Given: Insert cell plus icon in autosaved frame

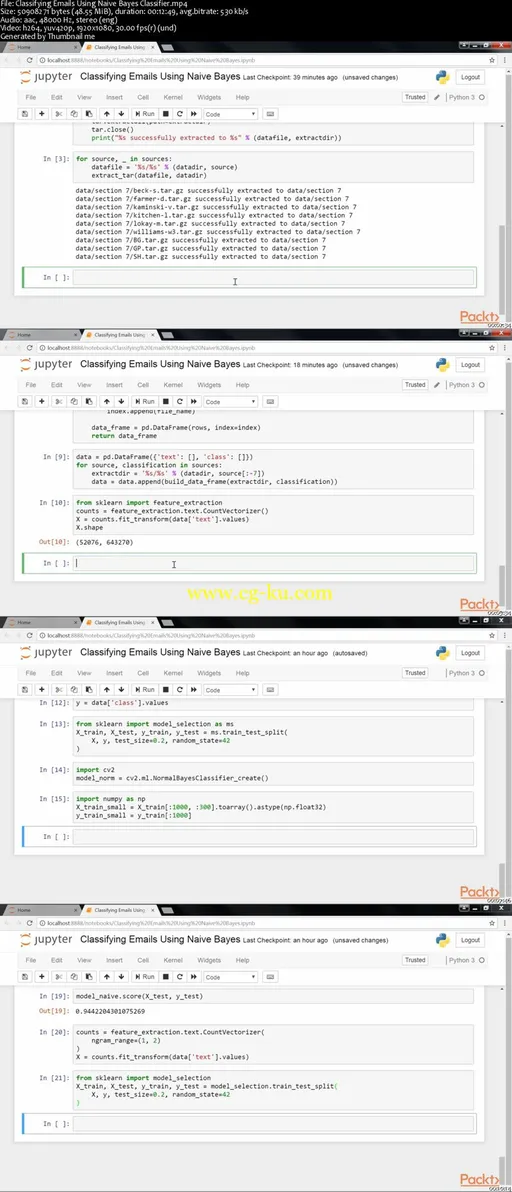Looking at the screenshot, I should (x=42, y=690).
